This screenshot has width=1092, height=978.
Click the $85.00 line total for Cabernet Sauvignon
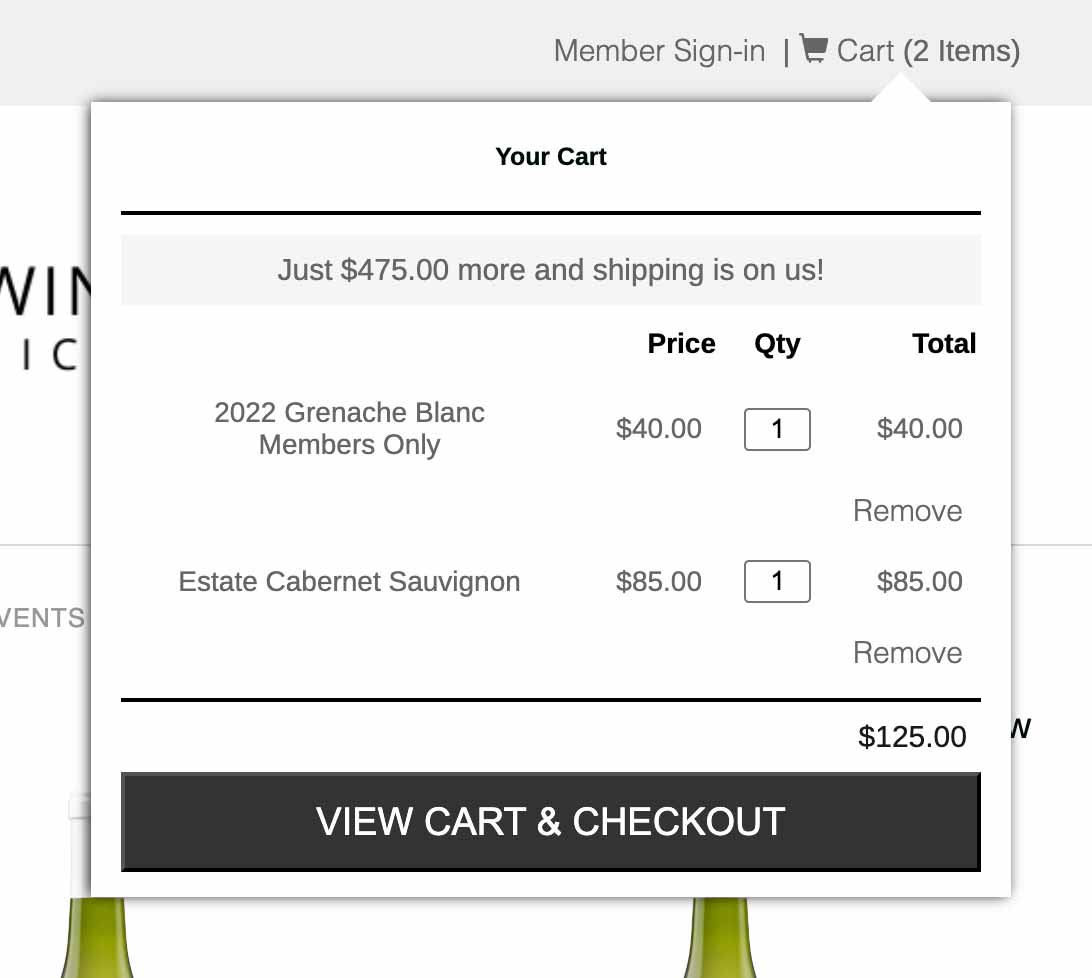[919, 582]
